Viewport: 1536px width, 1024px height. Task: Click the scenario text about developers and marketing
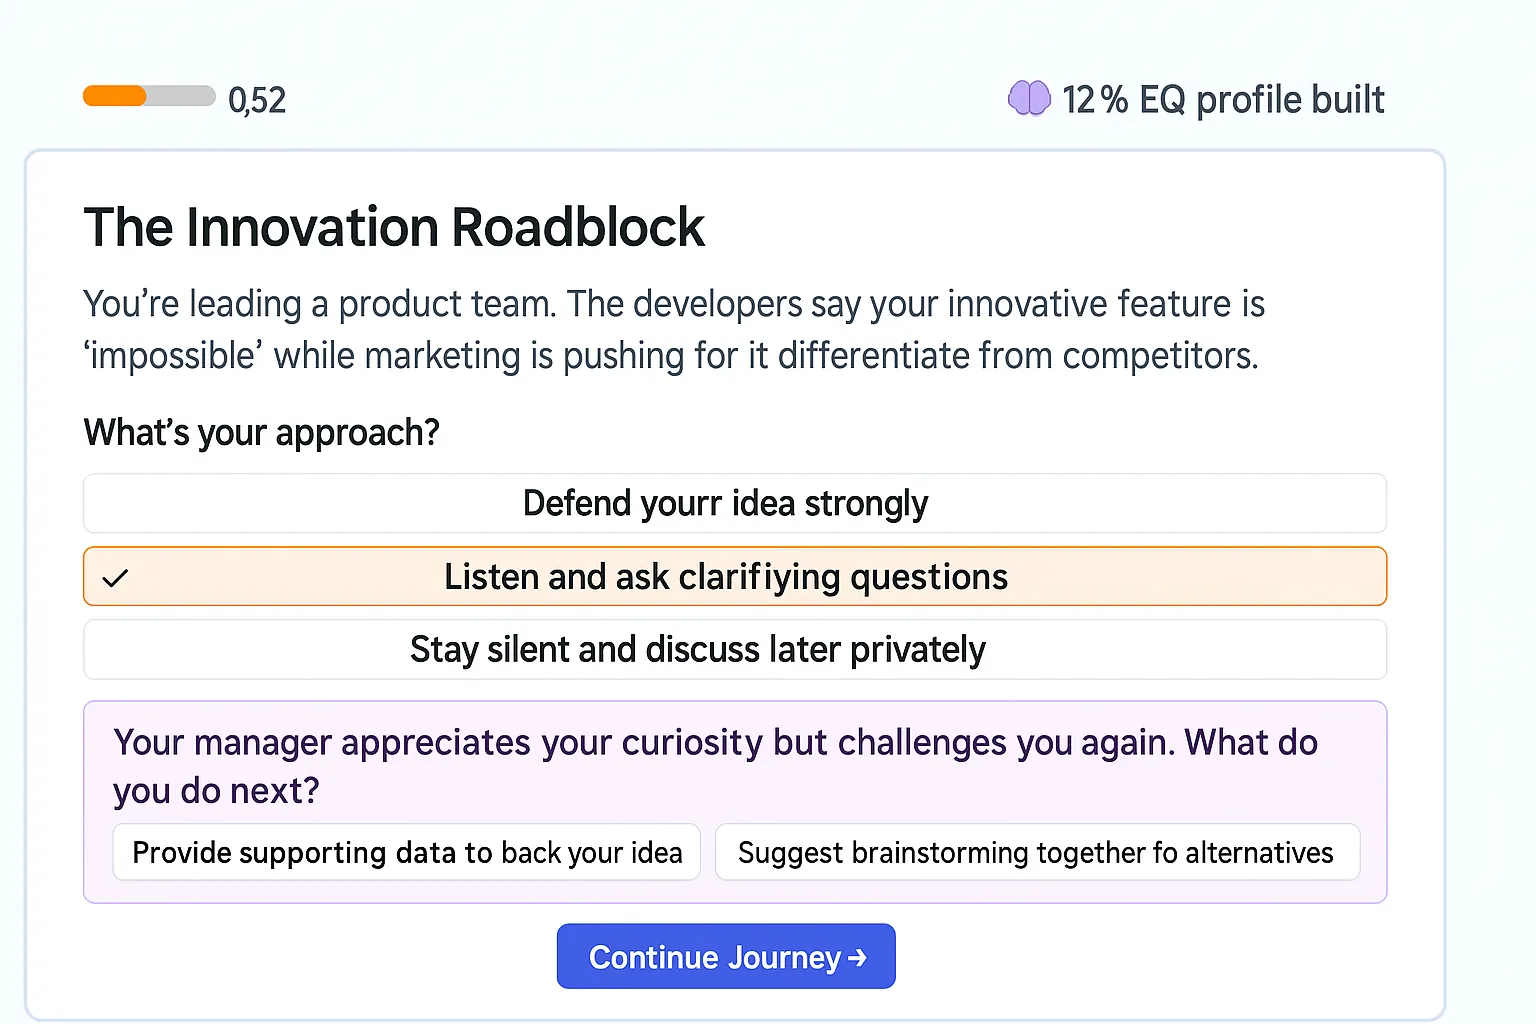coord(673,329)
